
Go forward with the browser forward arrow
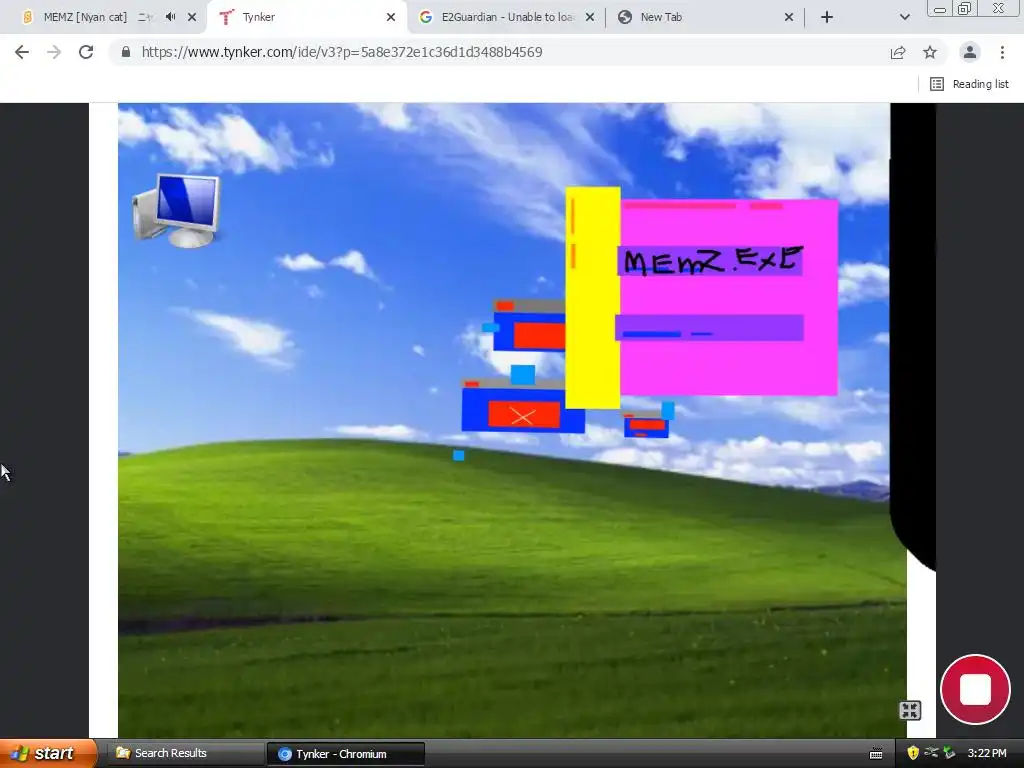(54, 52)
